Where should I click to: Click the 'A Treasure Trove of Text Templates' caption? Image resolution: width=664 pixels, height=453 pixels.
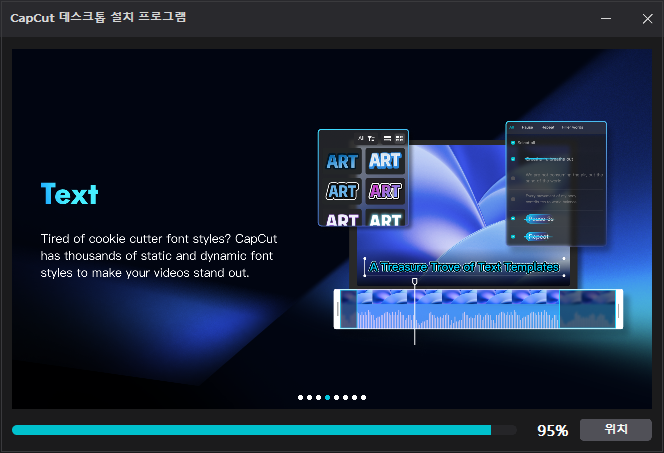(x=464, y=267)
